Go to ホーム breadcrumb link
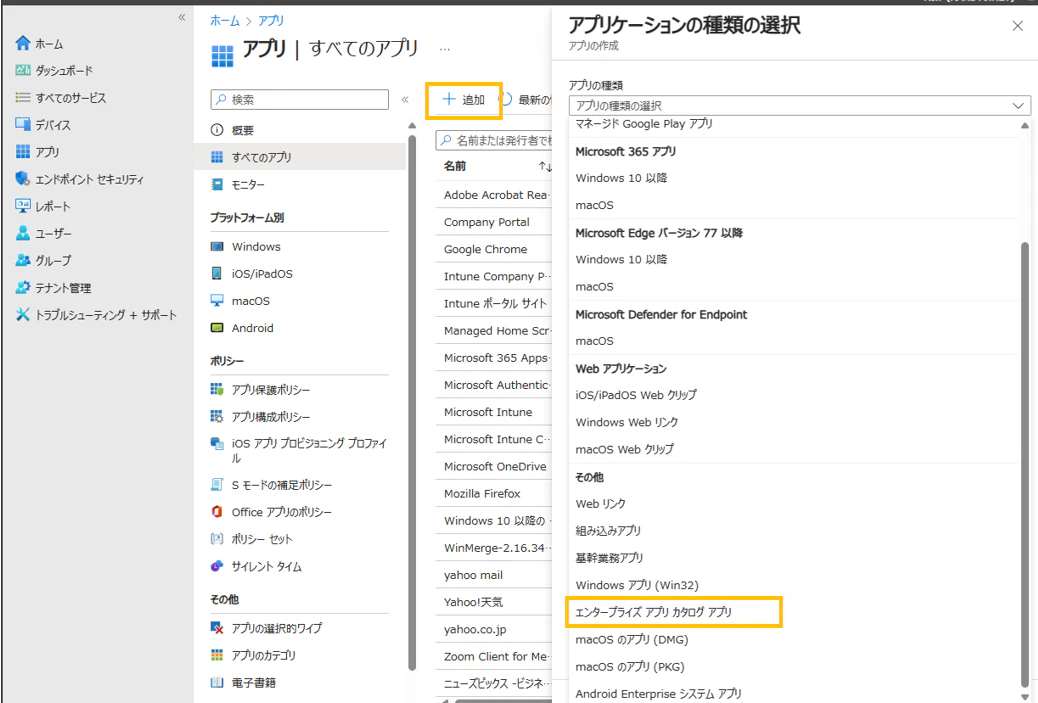The width and height of the screenshot is (1038, 703). (224, 21)
